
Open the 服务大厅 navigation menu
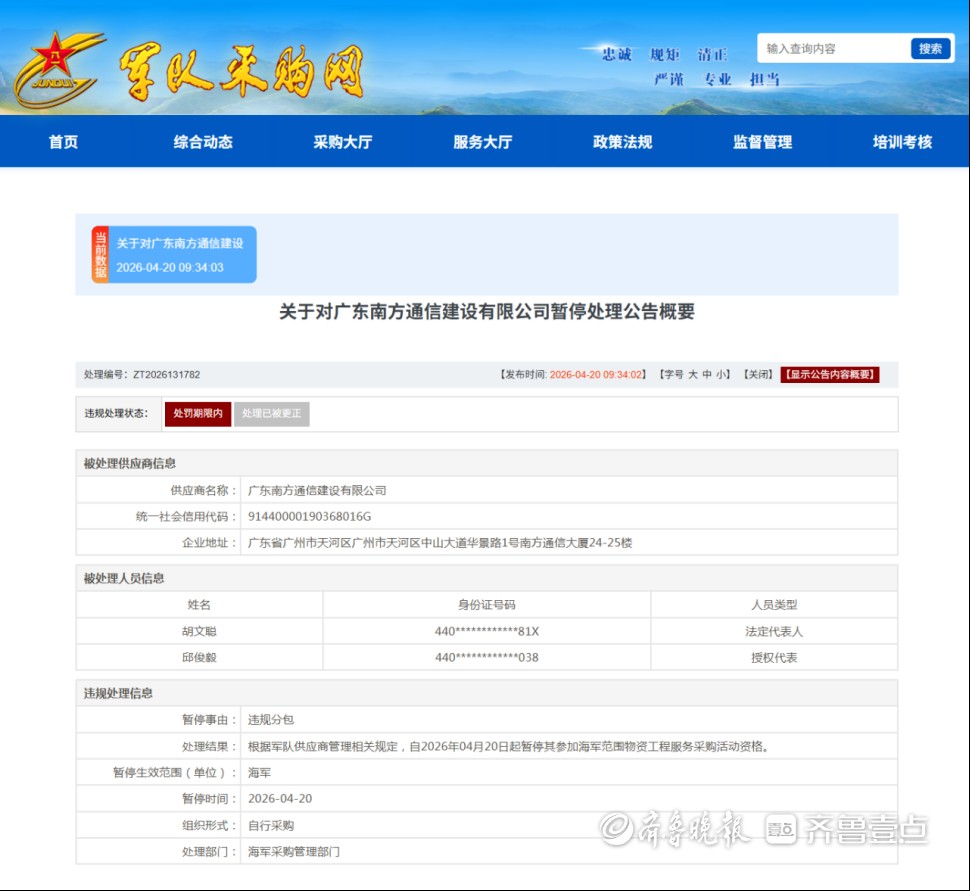[x=483, y=142]
